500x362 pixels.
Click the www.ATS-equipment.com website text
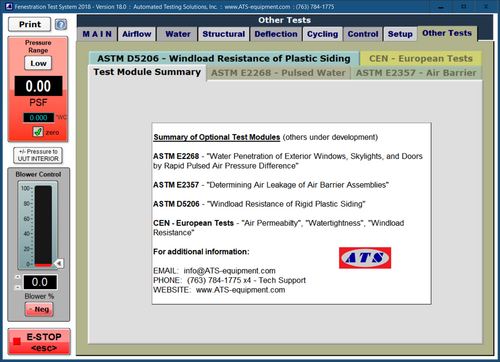pyautogui.click(x=240, y=290)
